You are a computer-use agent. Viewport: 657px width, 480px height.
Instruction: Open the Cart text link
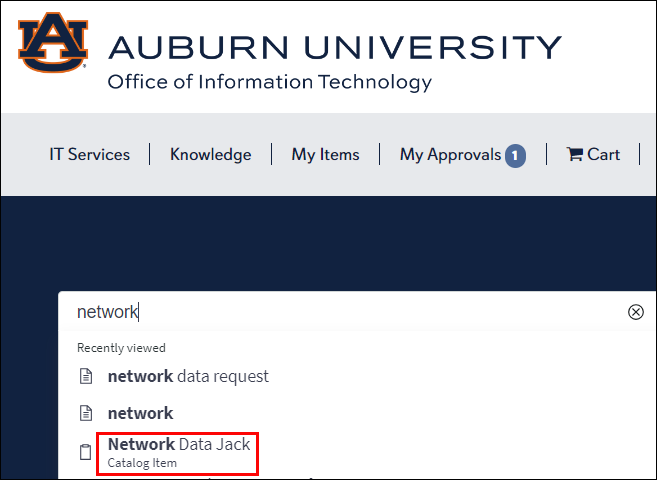(603, 154)
